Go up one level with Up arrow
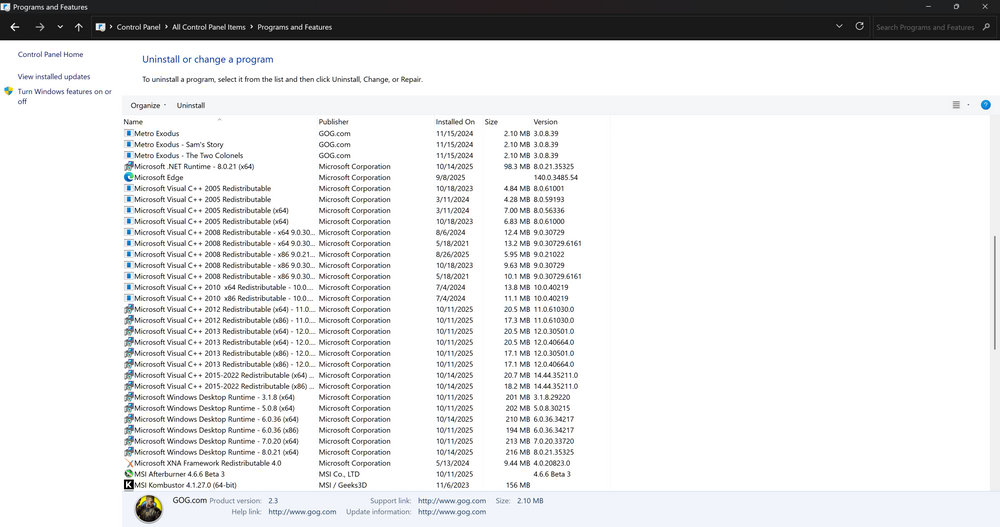 pyautogui.click(x=79, y=27)
